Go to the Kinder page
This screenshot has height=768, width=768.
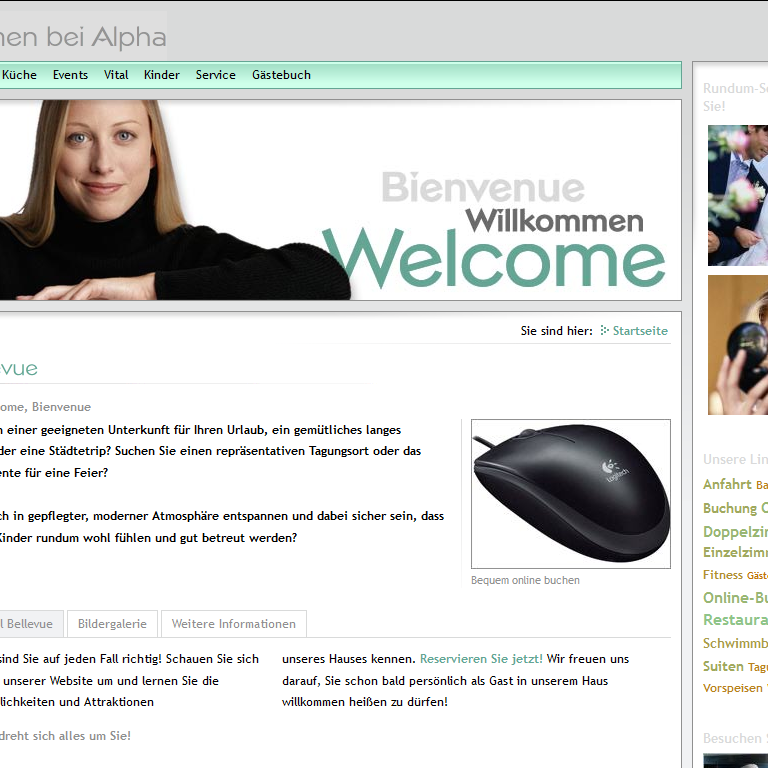click(162, 75)
